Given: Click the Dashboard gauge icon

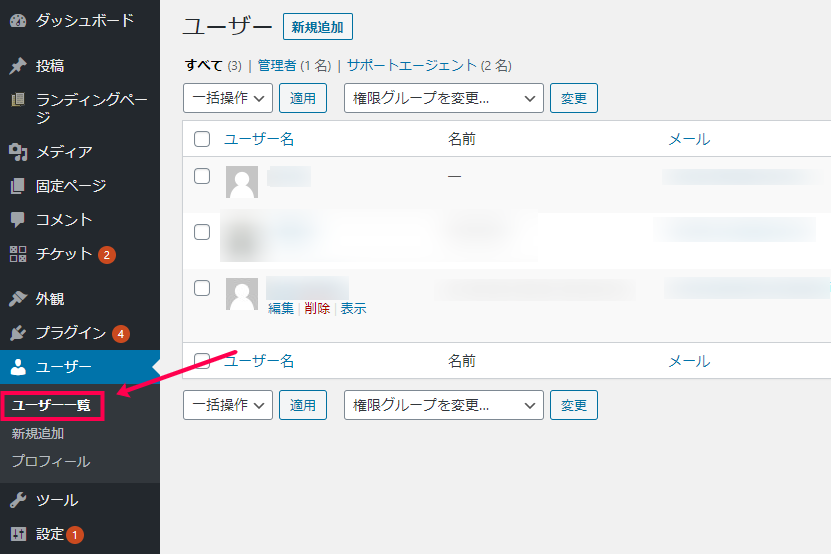Looking at the screenshot, I should [18, 21].
